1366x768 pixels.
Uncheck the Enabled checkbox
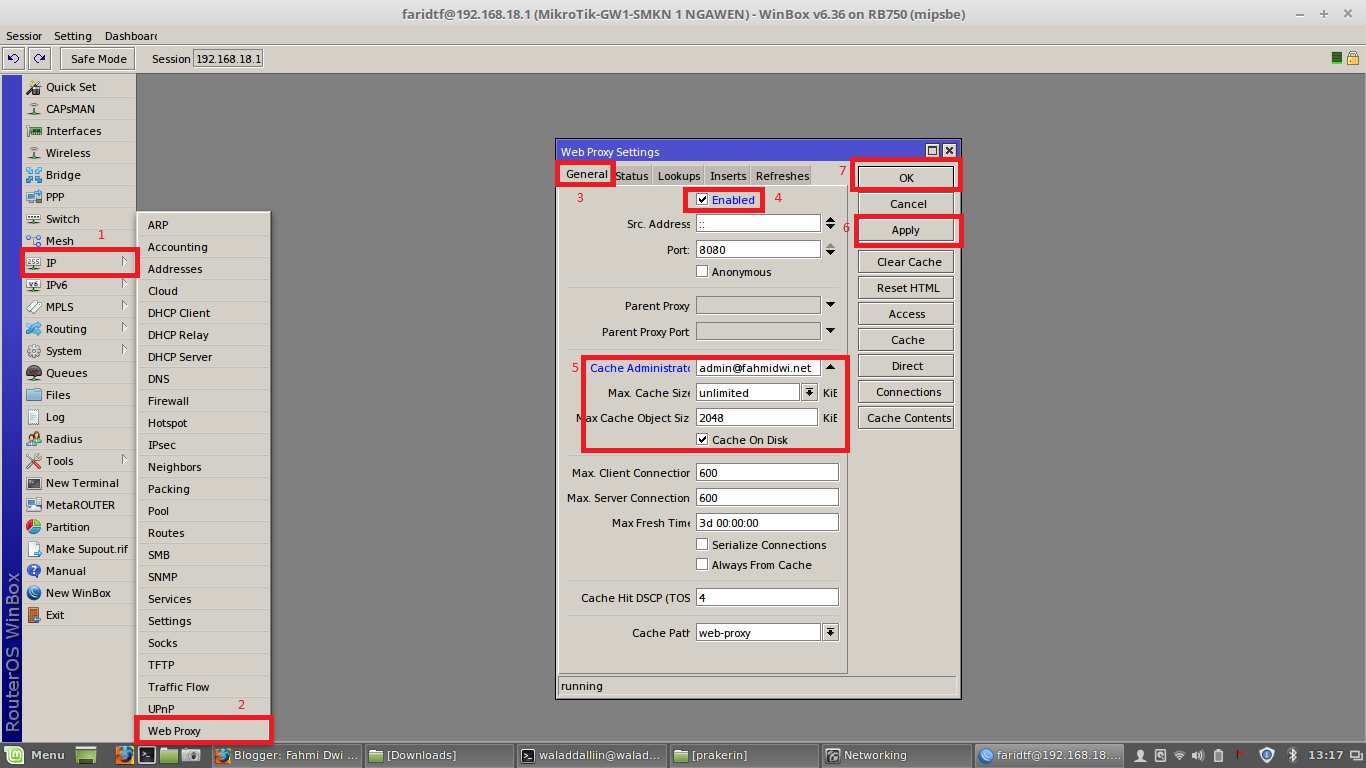point(702,200)
